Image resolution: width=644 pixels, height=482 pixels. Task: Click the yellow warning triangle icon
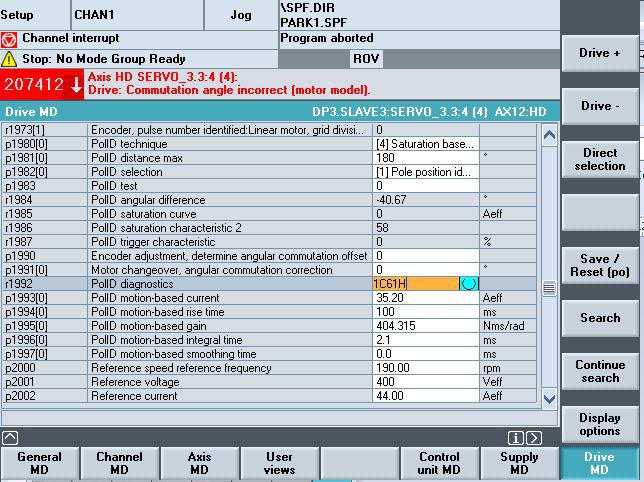(x=9, y=59)
